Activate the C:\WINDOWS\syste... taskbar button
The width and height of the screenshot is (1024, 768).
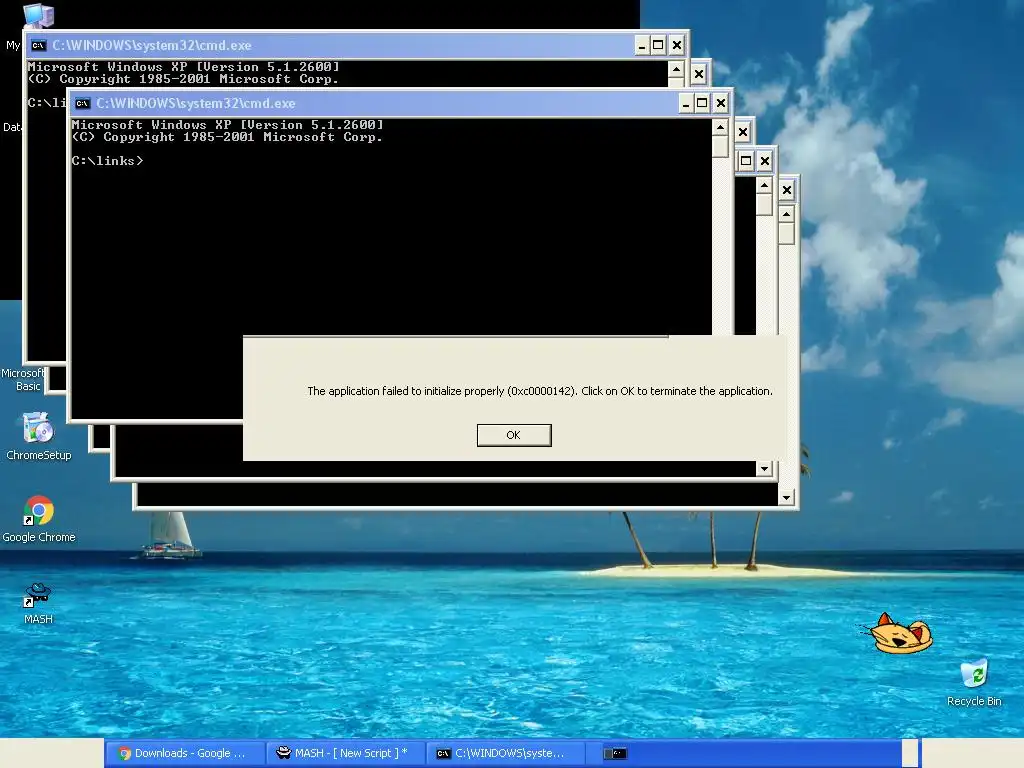tap(506, 753)
